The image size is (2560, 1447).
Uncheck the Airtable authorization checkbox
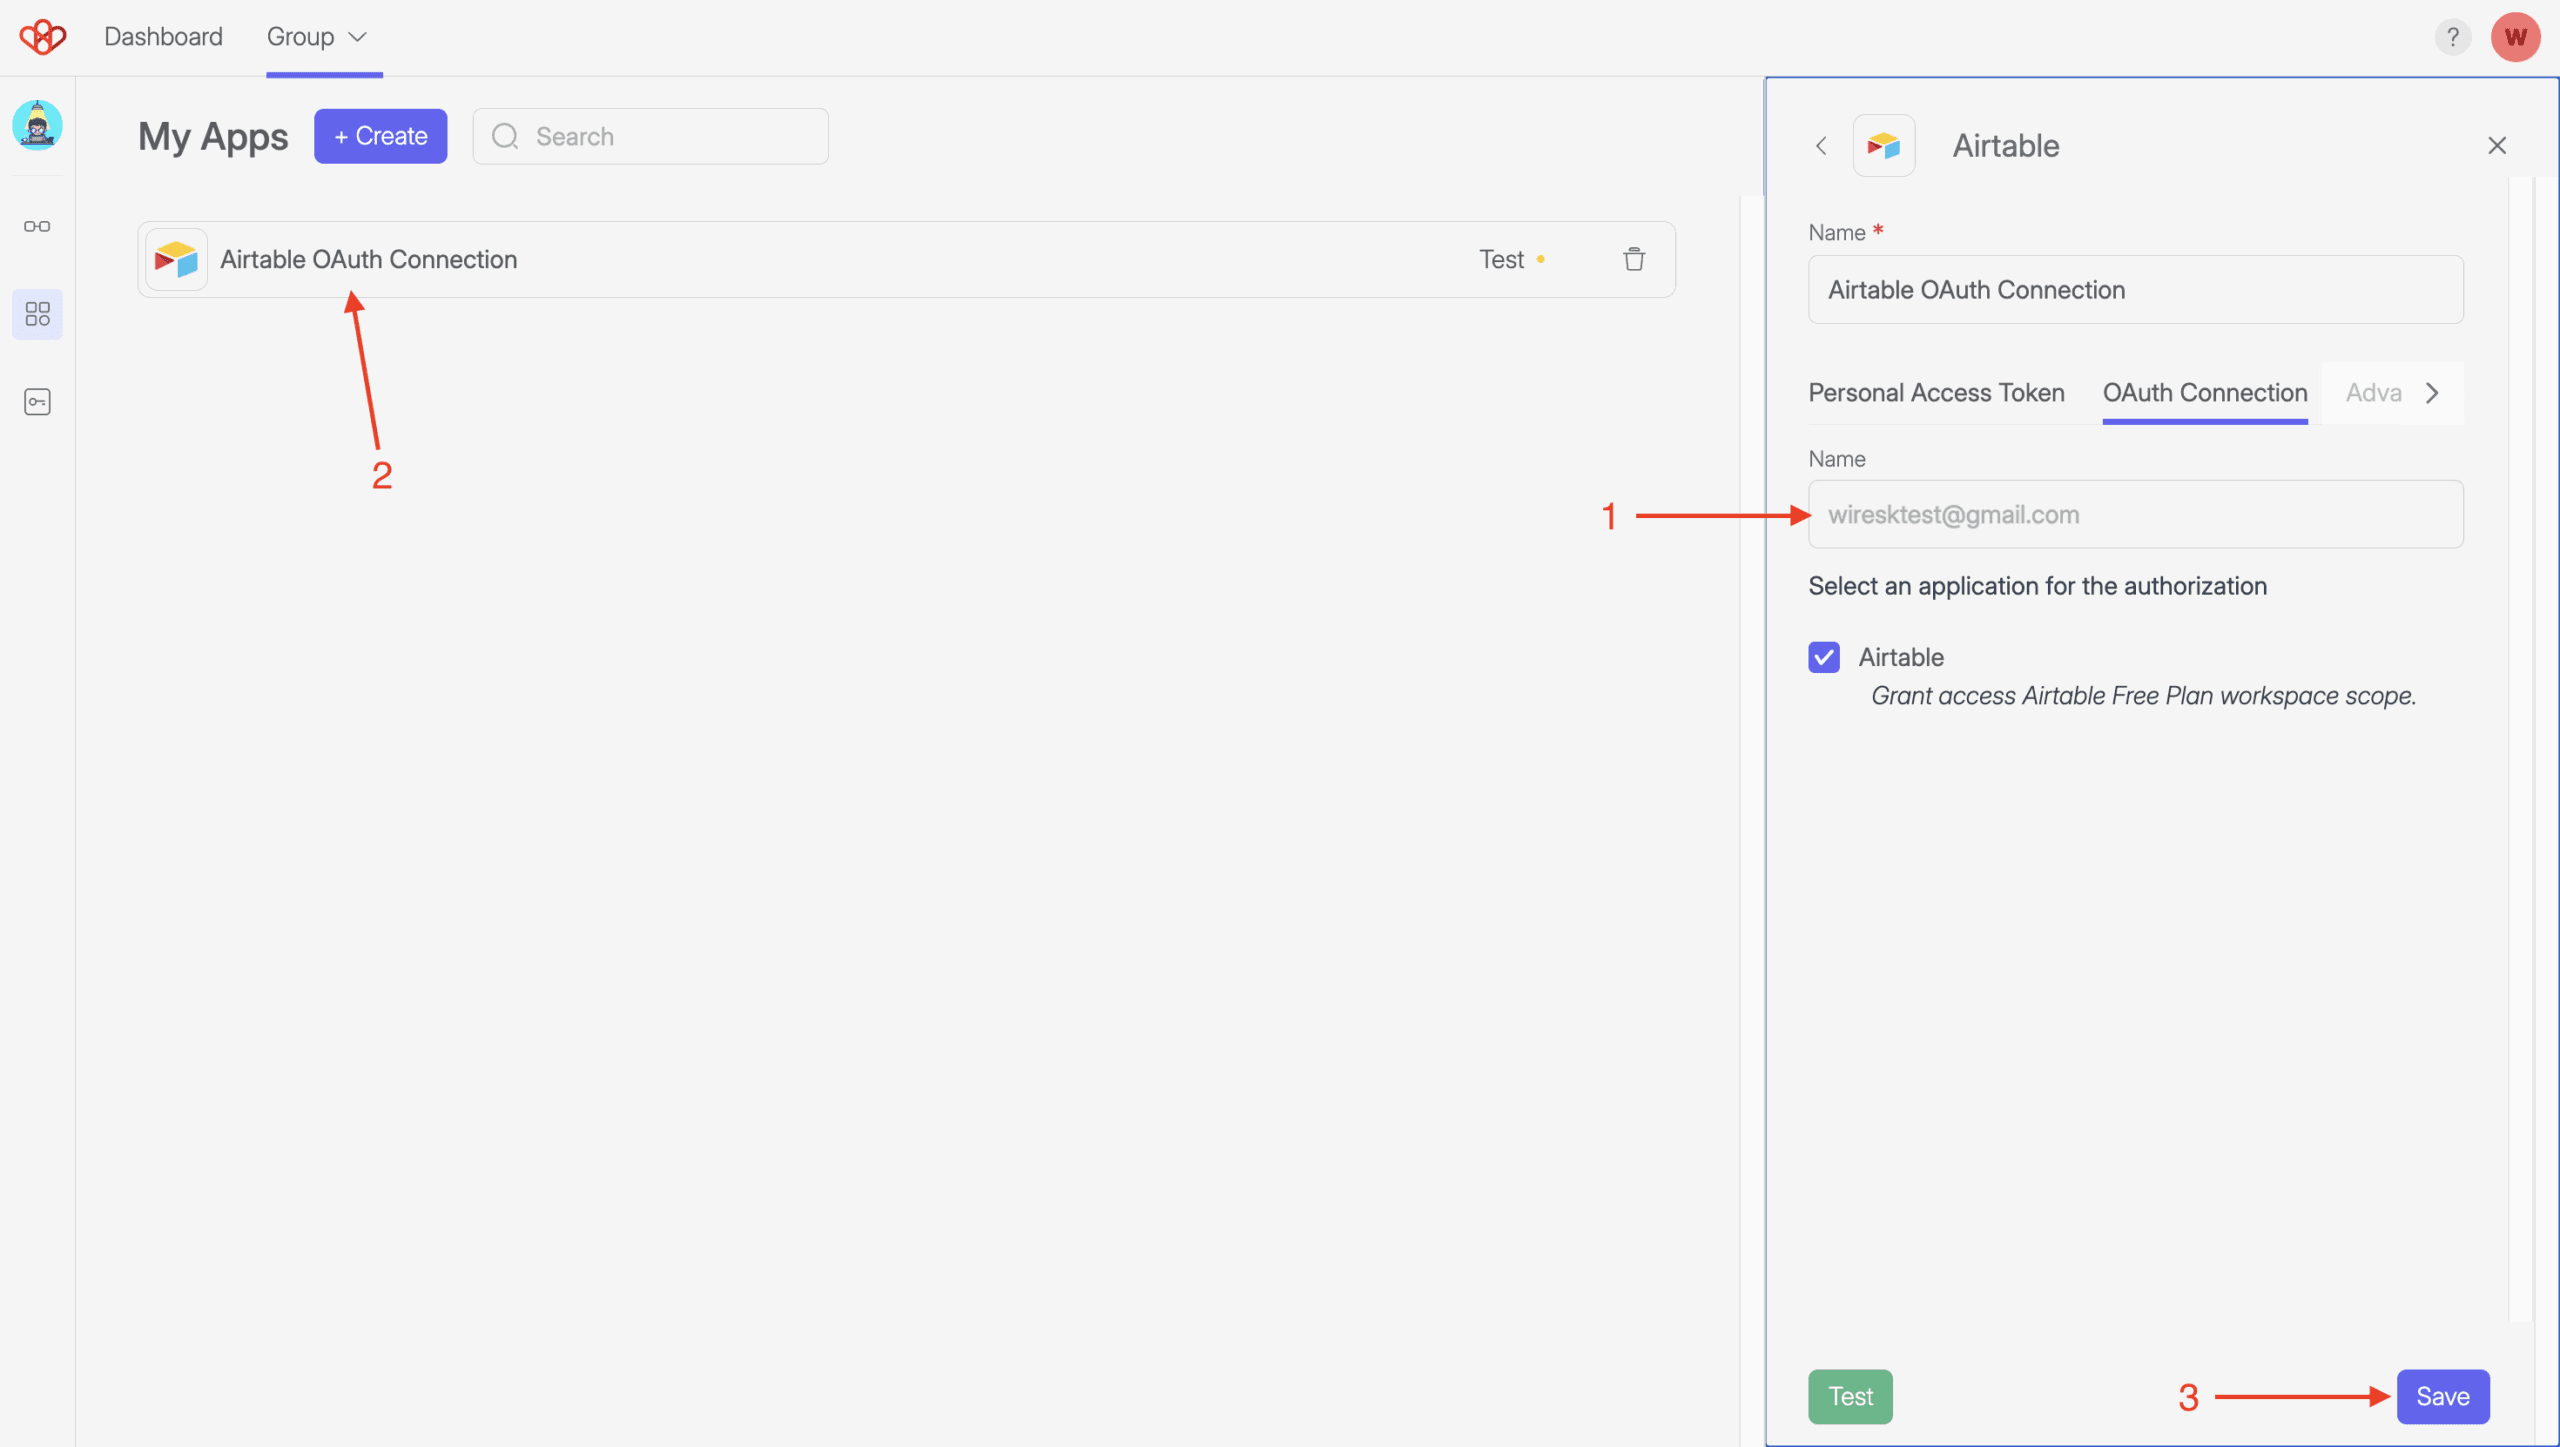coord(1824,657)
